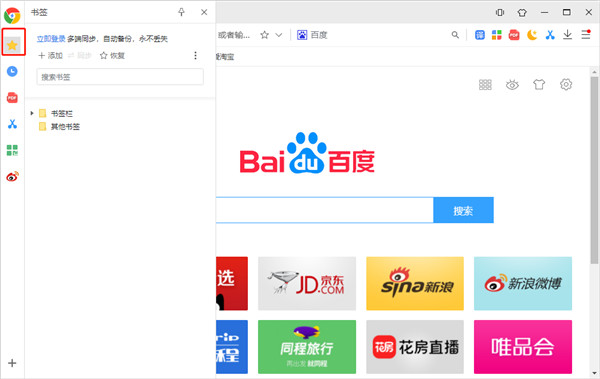This screenshot has width=600, height=379.
Task: Toggle the eye visibility icon on page
Action: point(512,85)
